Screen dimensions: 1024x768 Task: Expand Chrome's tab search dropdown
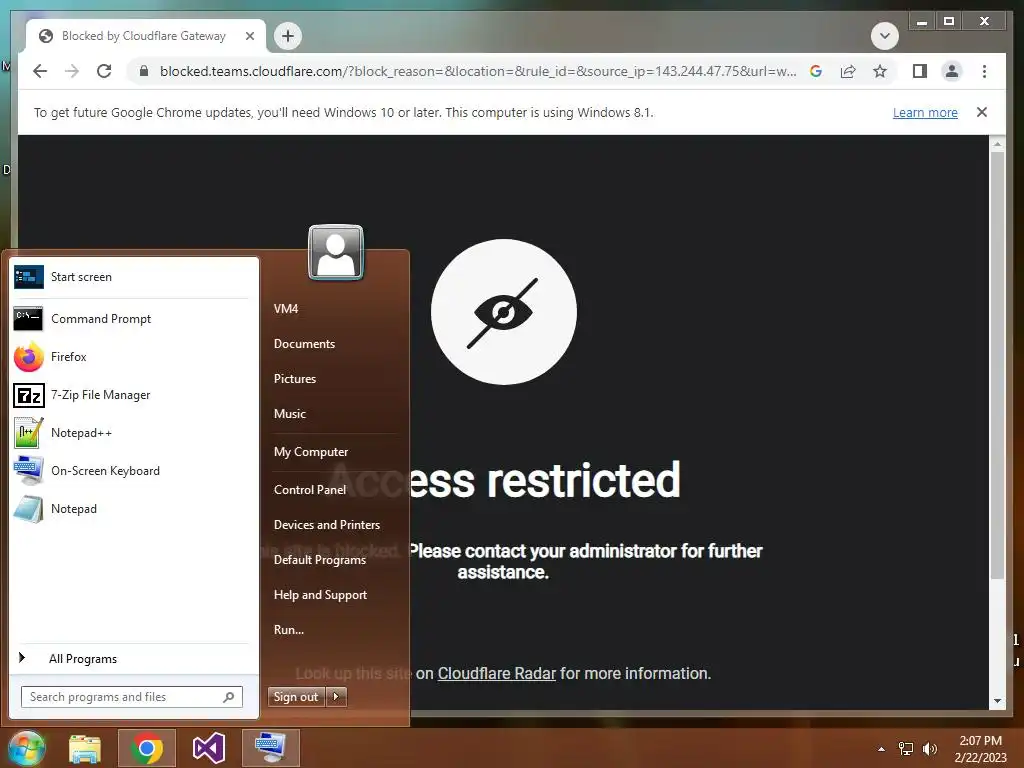point(884,36)
